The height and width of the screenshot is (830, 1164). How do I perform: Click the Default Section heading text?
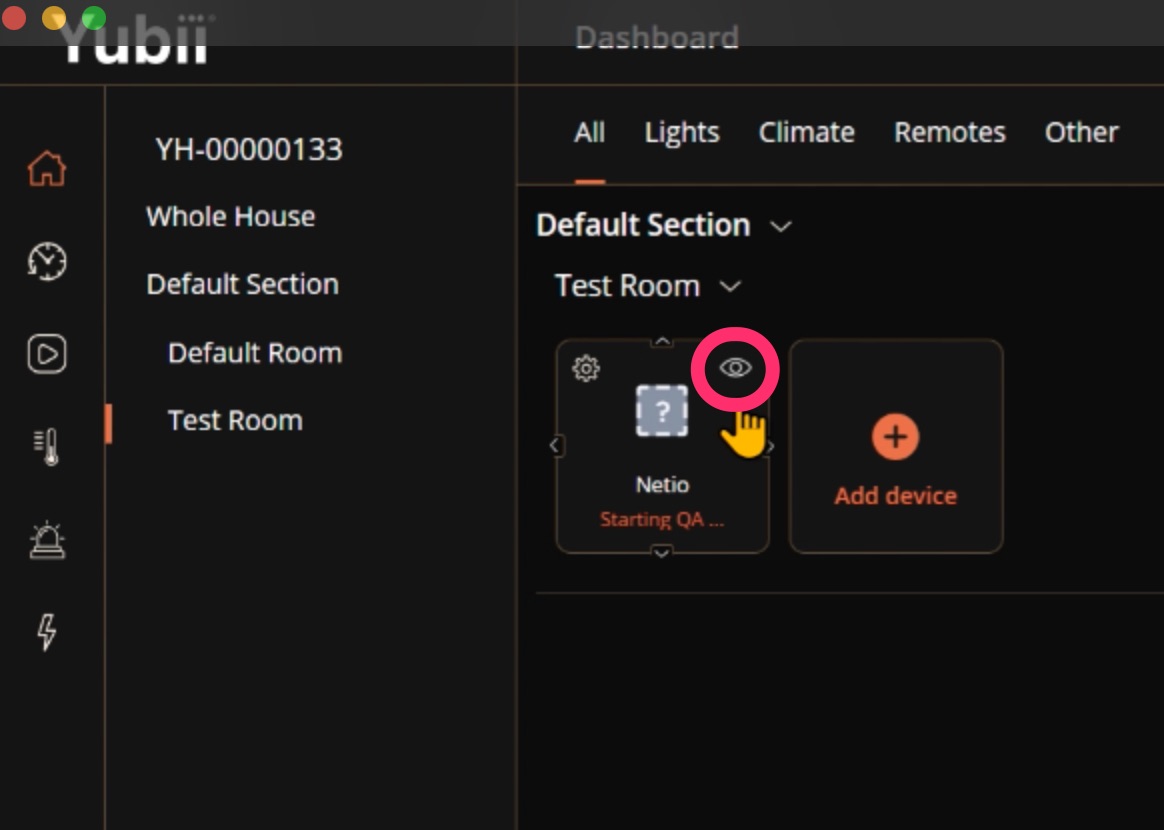[x=643, y=225]
